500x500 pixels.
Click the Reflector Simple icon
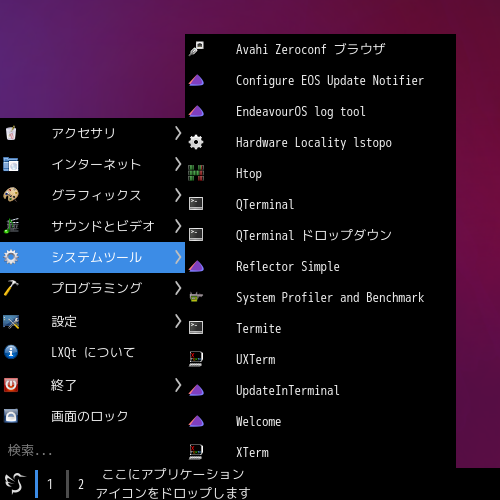[x=196, y=266]
